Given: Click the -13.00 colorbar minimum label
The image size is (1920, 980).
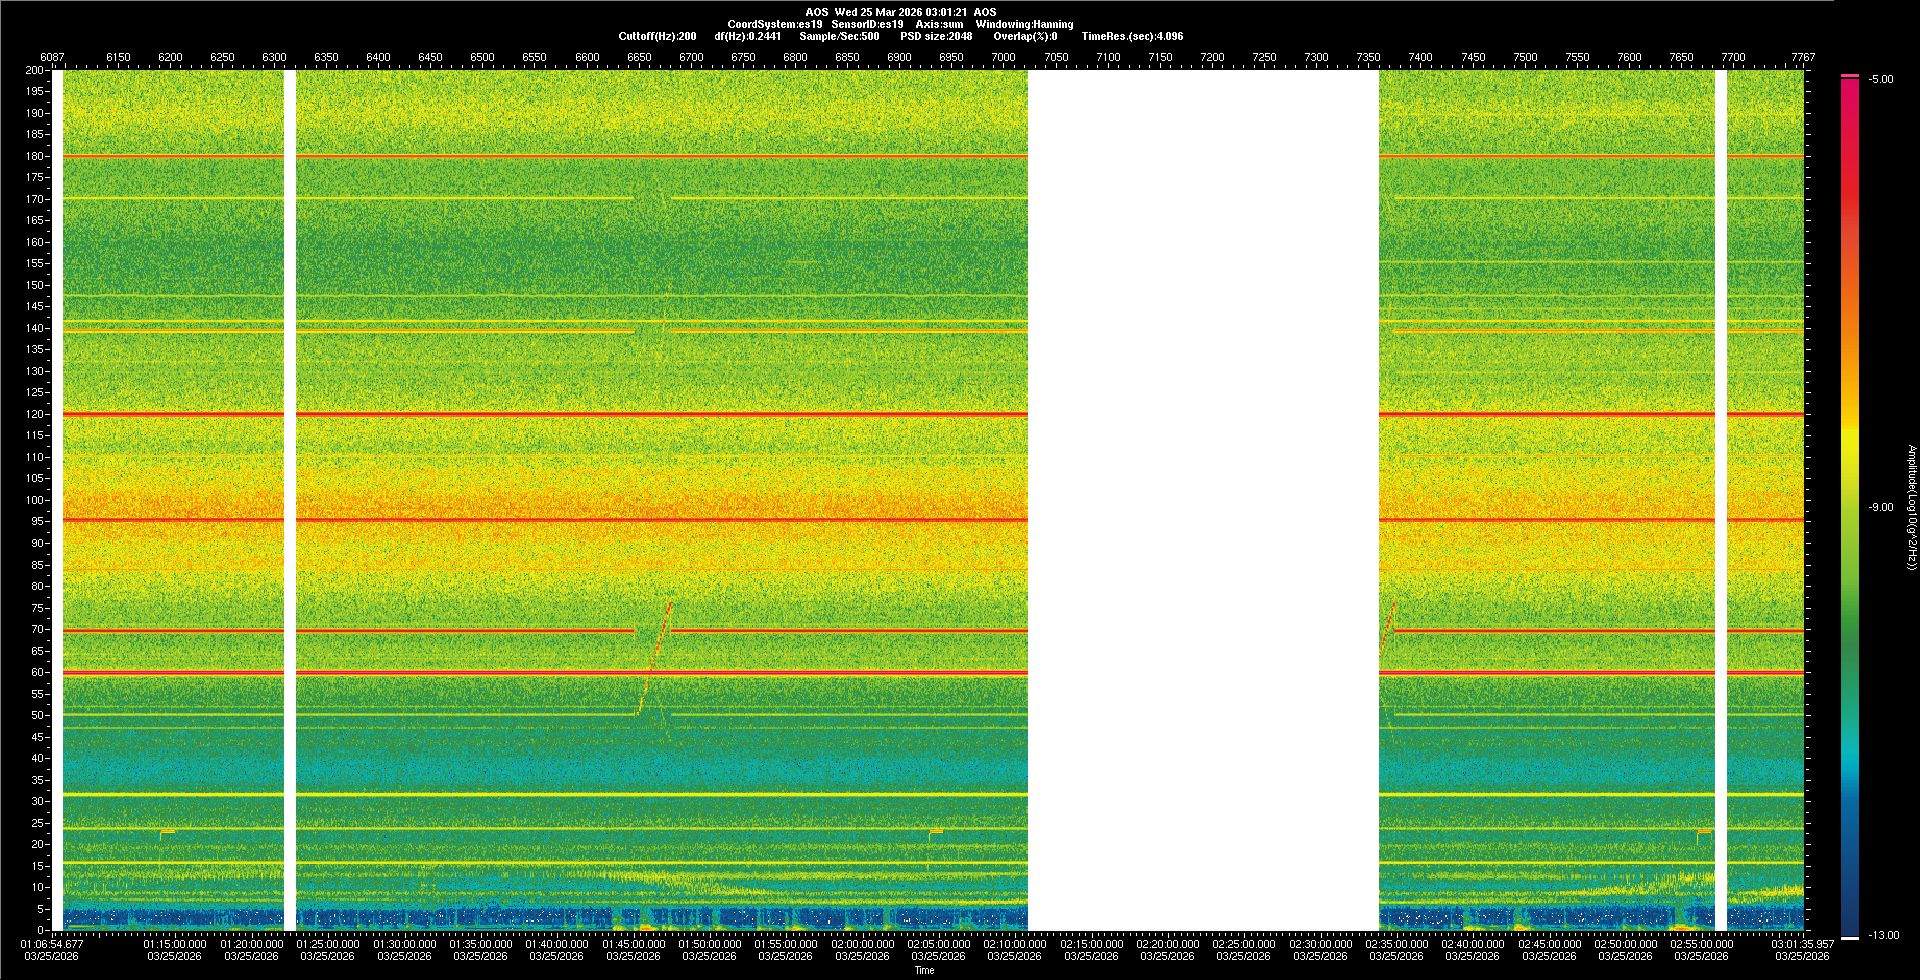Looking at the screenshot, I should (x=1882, y=936).
